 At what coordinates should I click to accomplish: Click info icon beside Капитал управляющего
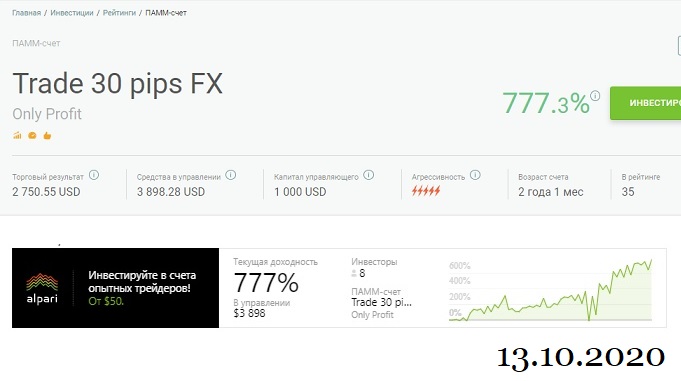coord(369,175)
